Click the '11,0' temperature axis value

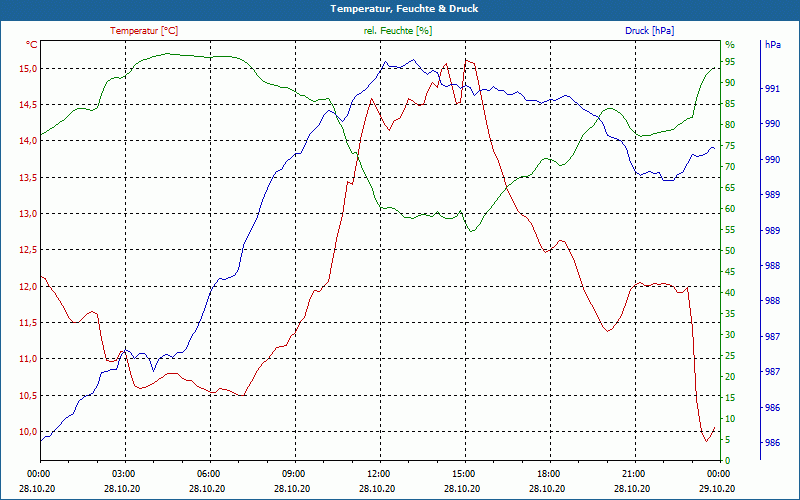(29, 359)
